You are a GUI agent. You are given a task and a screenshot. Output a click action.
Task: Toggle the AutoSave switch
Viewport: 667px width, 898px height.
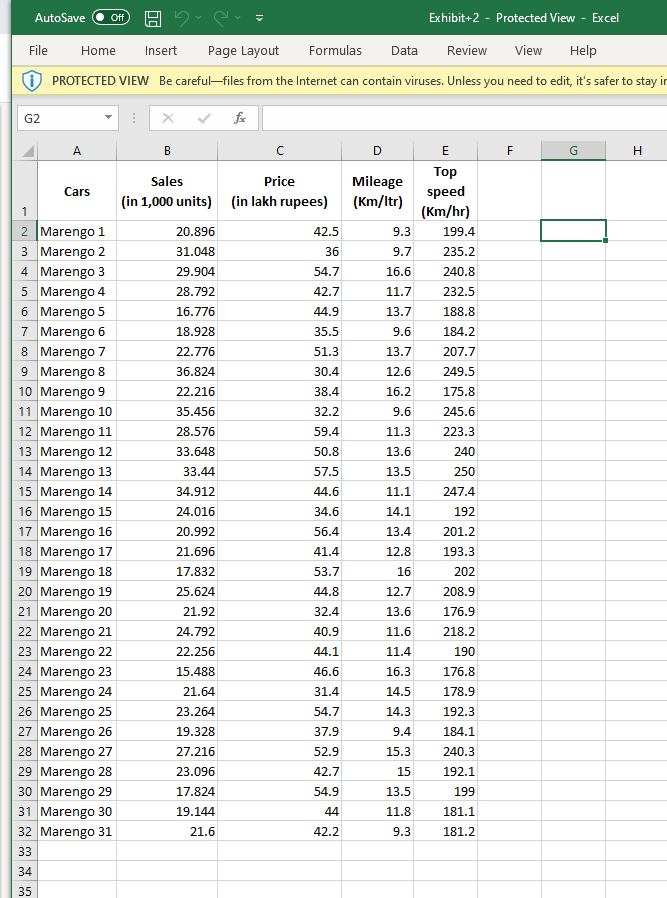(x=110, y=18)
